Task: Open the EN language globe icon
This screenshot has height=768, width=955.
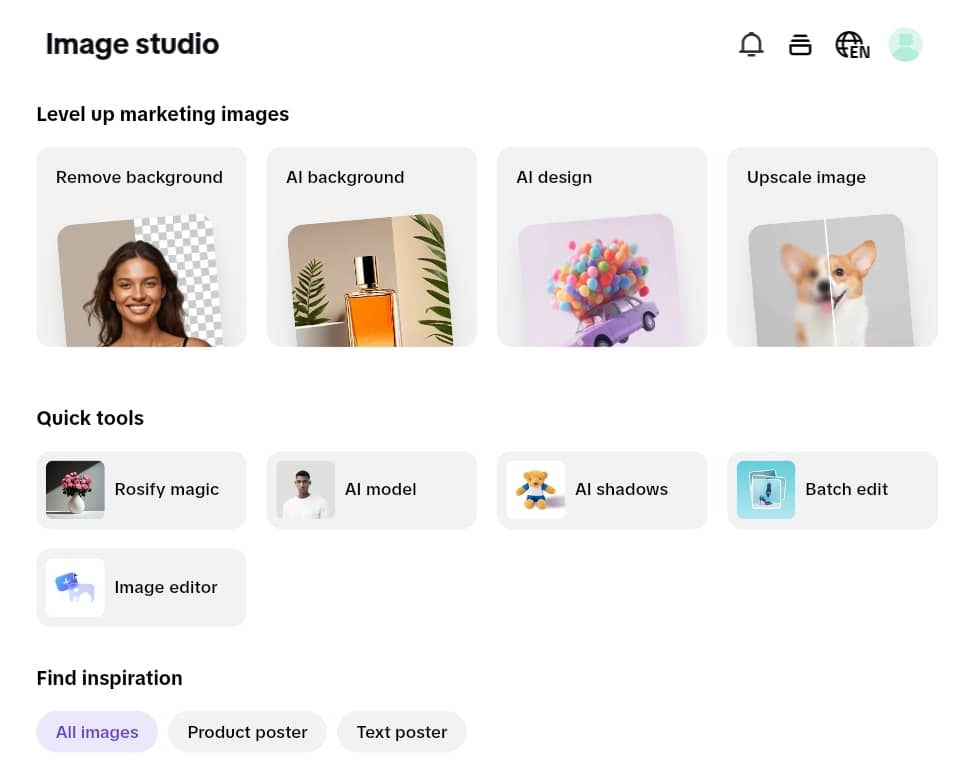Action: (852, 45)
